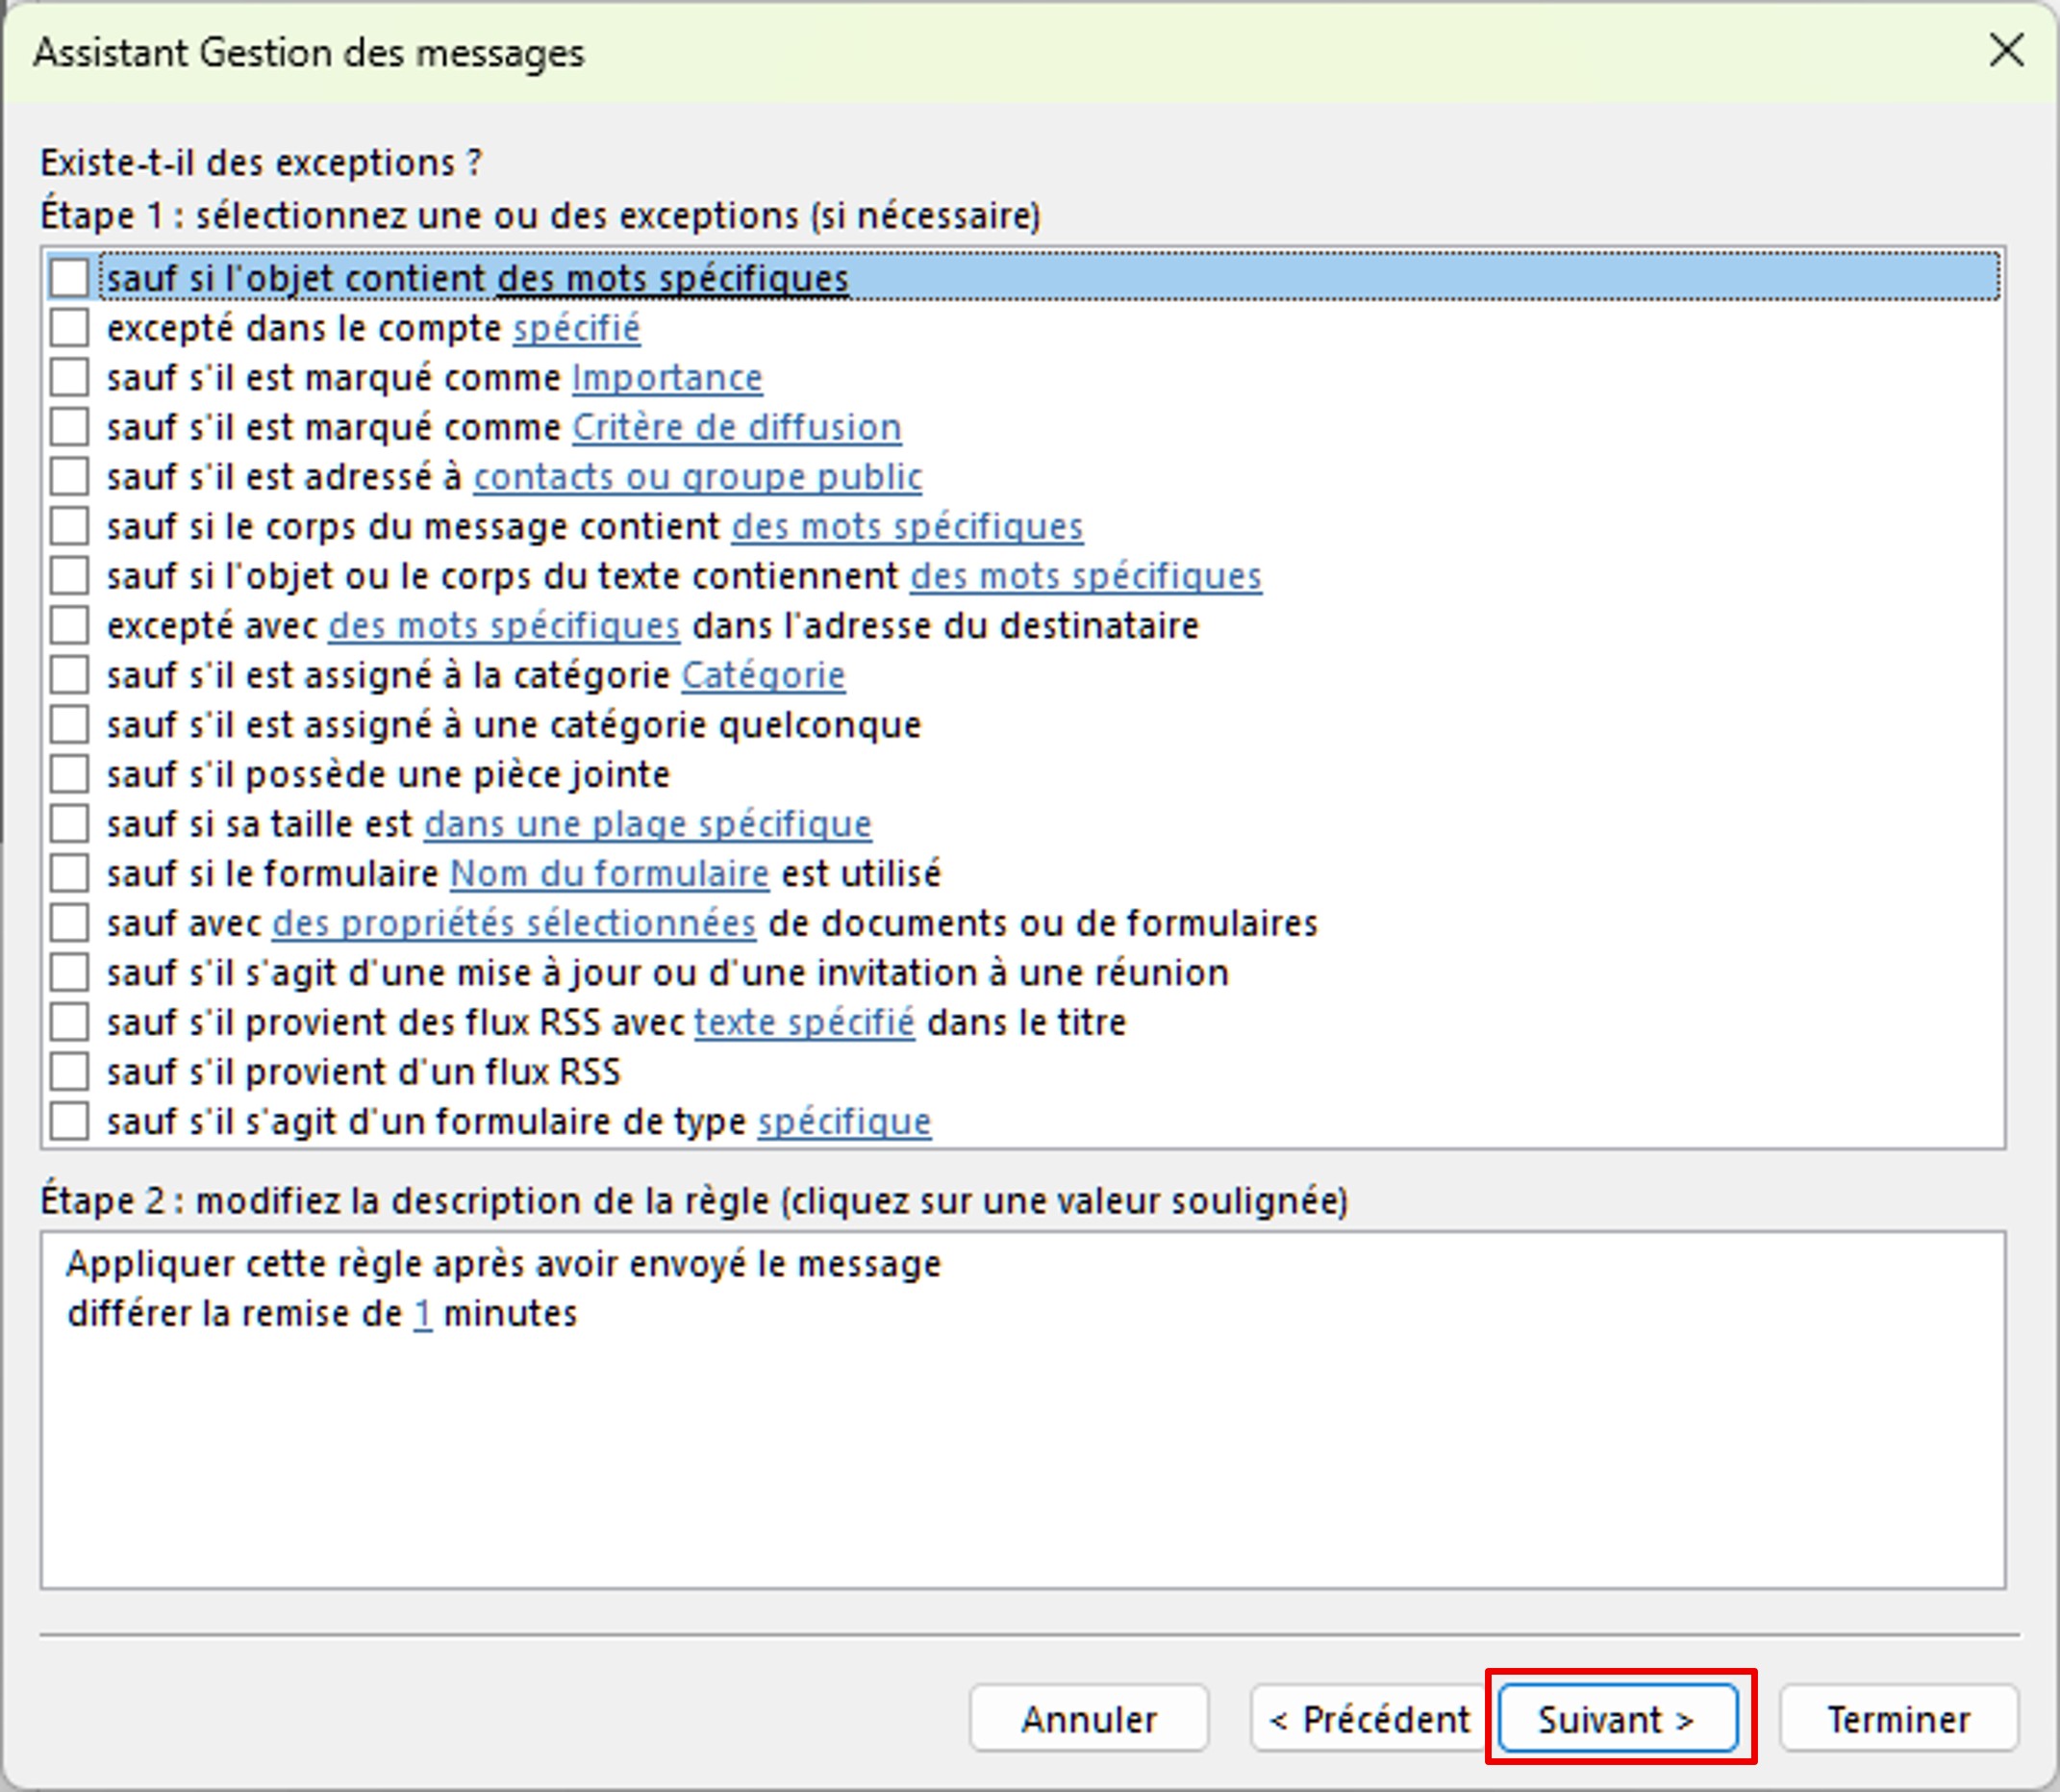Enable 'excepté dans le compte' checkbox

coord(69,327)
